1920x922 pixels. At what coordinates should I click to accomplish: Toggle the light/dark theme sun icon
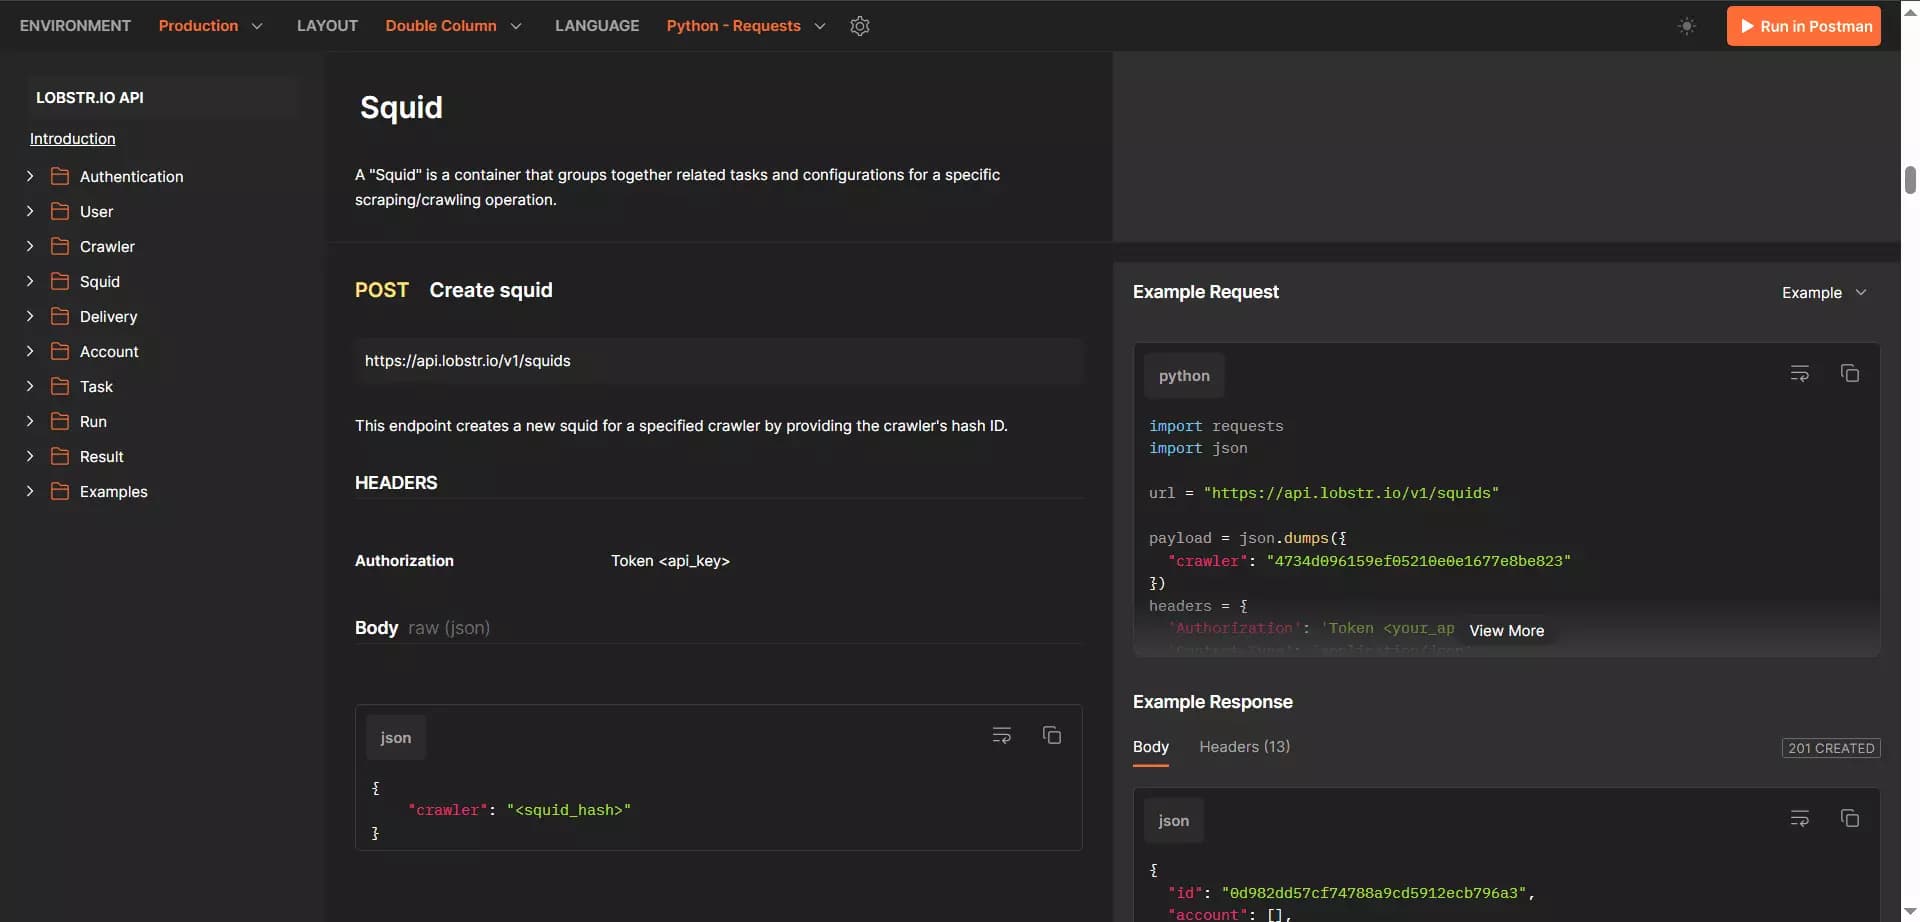pyautogui.click(x=1687, y=26)
